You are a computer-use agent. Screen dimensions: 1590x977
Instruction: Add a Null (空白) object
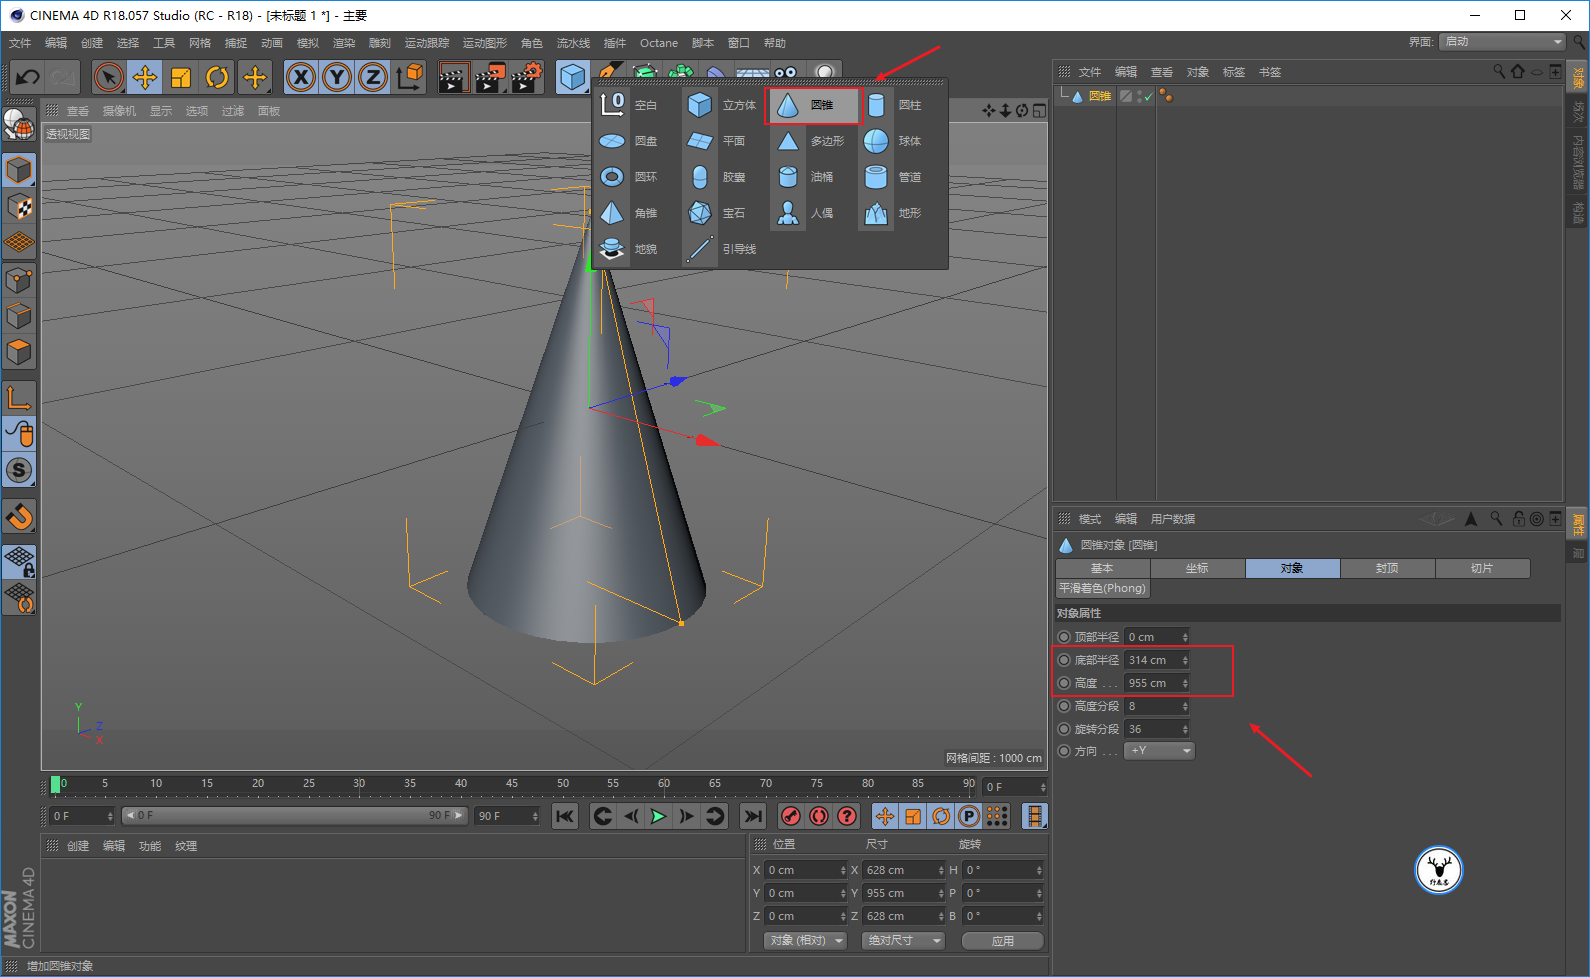coord(629,105)
